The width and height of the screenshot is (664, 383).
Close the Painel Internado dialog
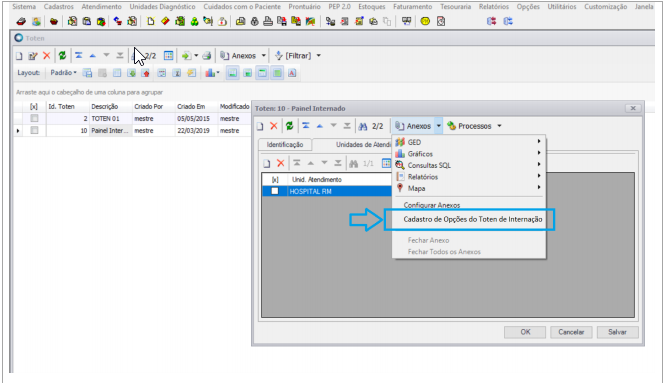pyautogui.click(x=633, y=108)
